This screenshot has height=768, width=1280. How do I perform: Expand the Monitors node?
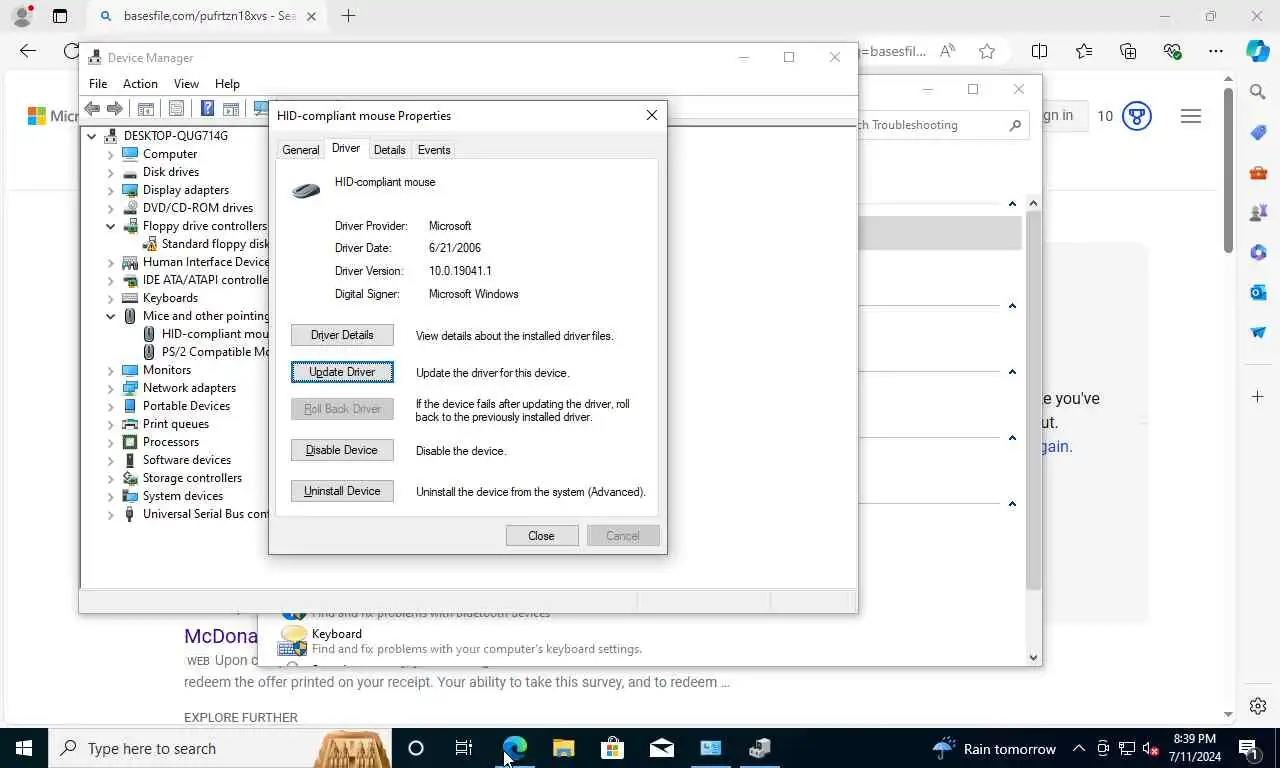tap(111, 370)
